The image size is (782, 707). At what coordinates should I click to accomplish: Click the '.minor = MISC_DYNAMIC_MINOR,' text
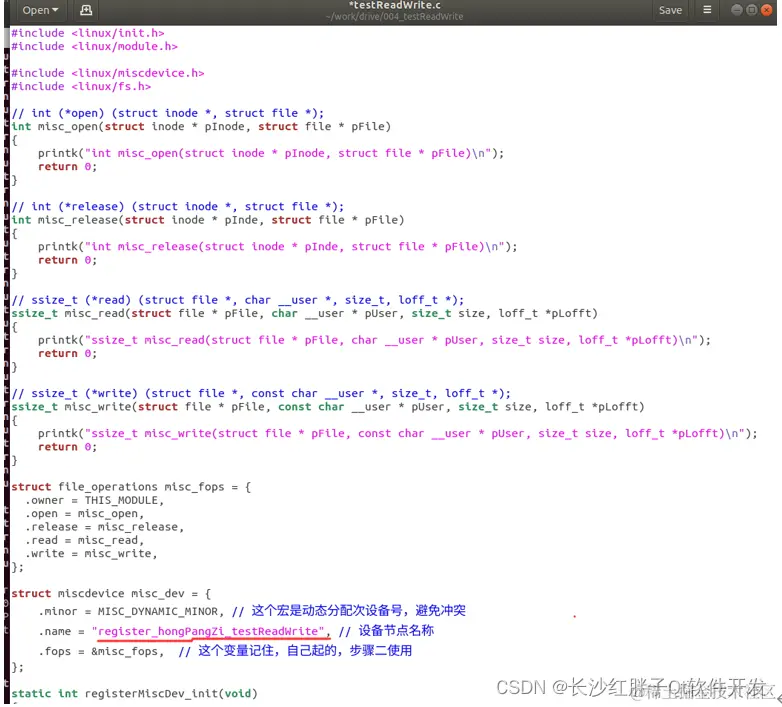click(x=131, y=612)
